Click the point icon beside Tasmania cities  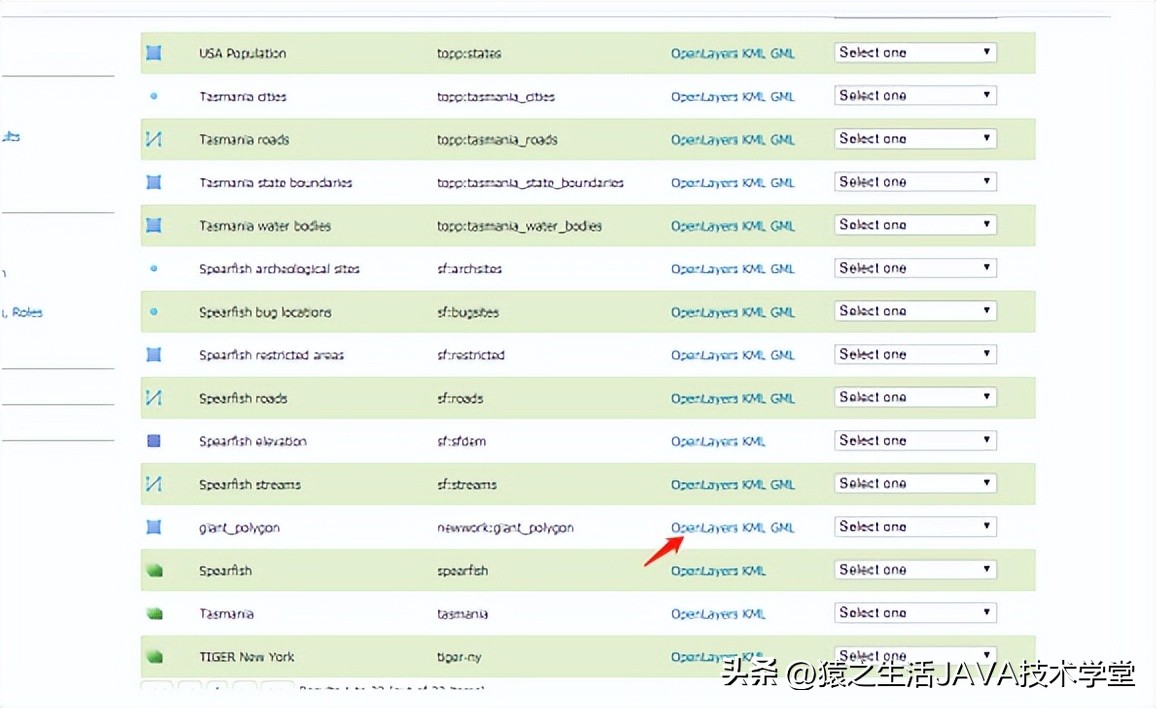[x=153, y=96]
